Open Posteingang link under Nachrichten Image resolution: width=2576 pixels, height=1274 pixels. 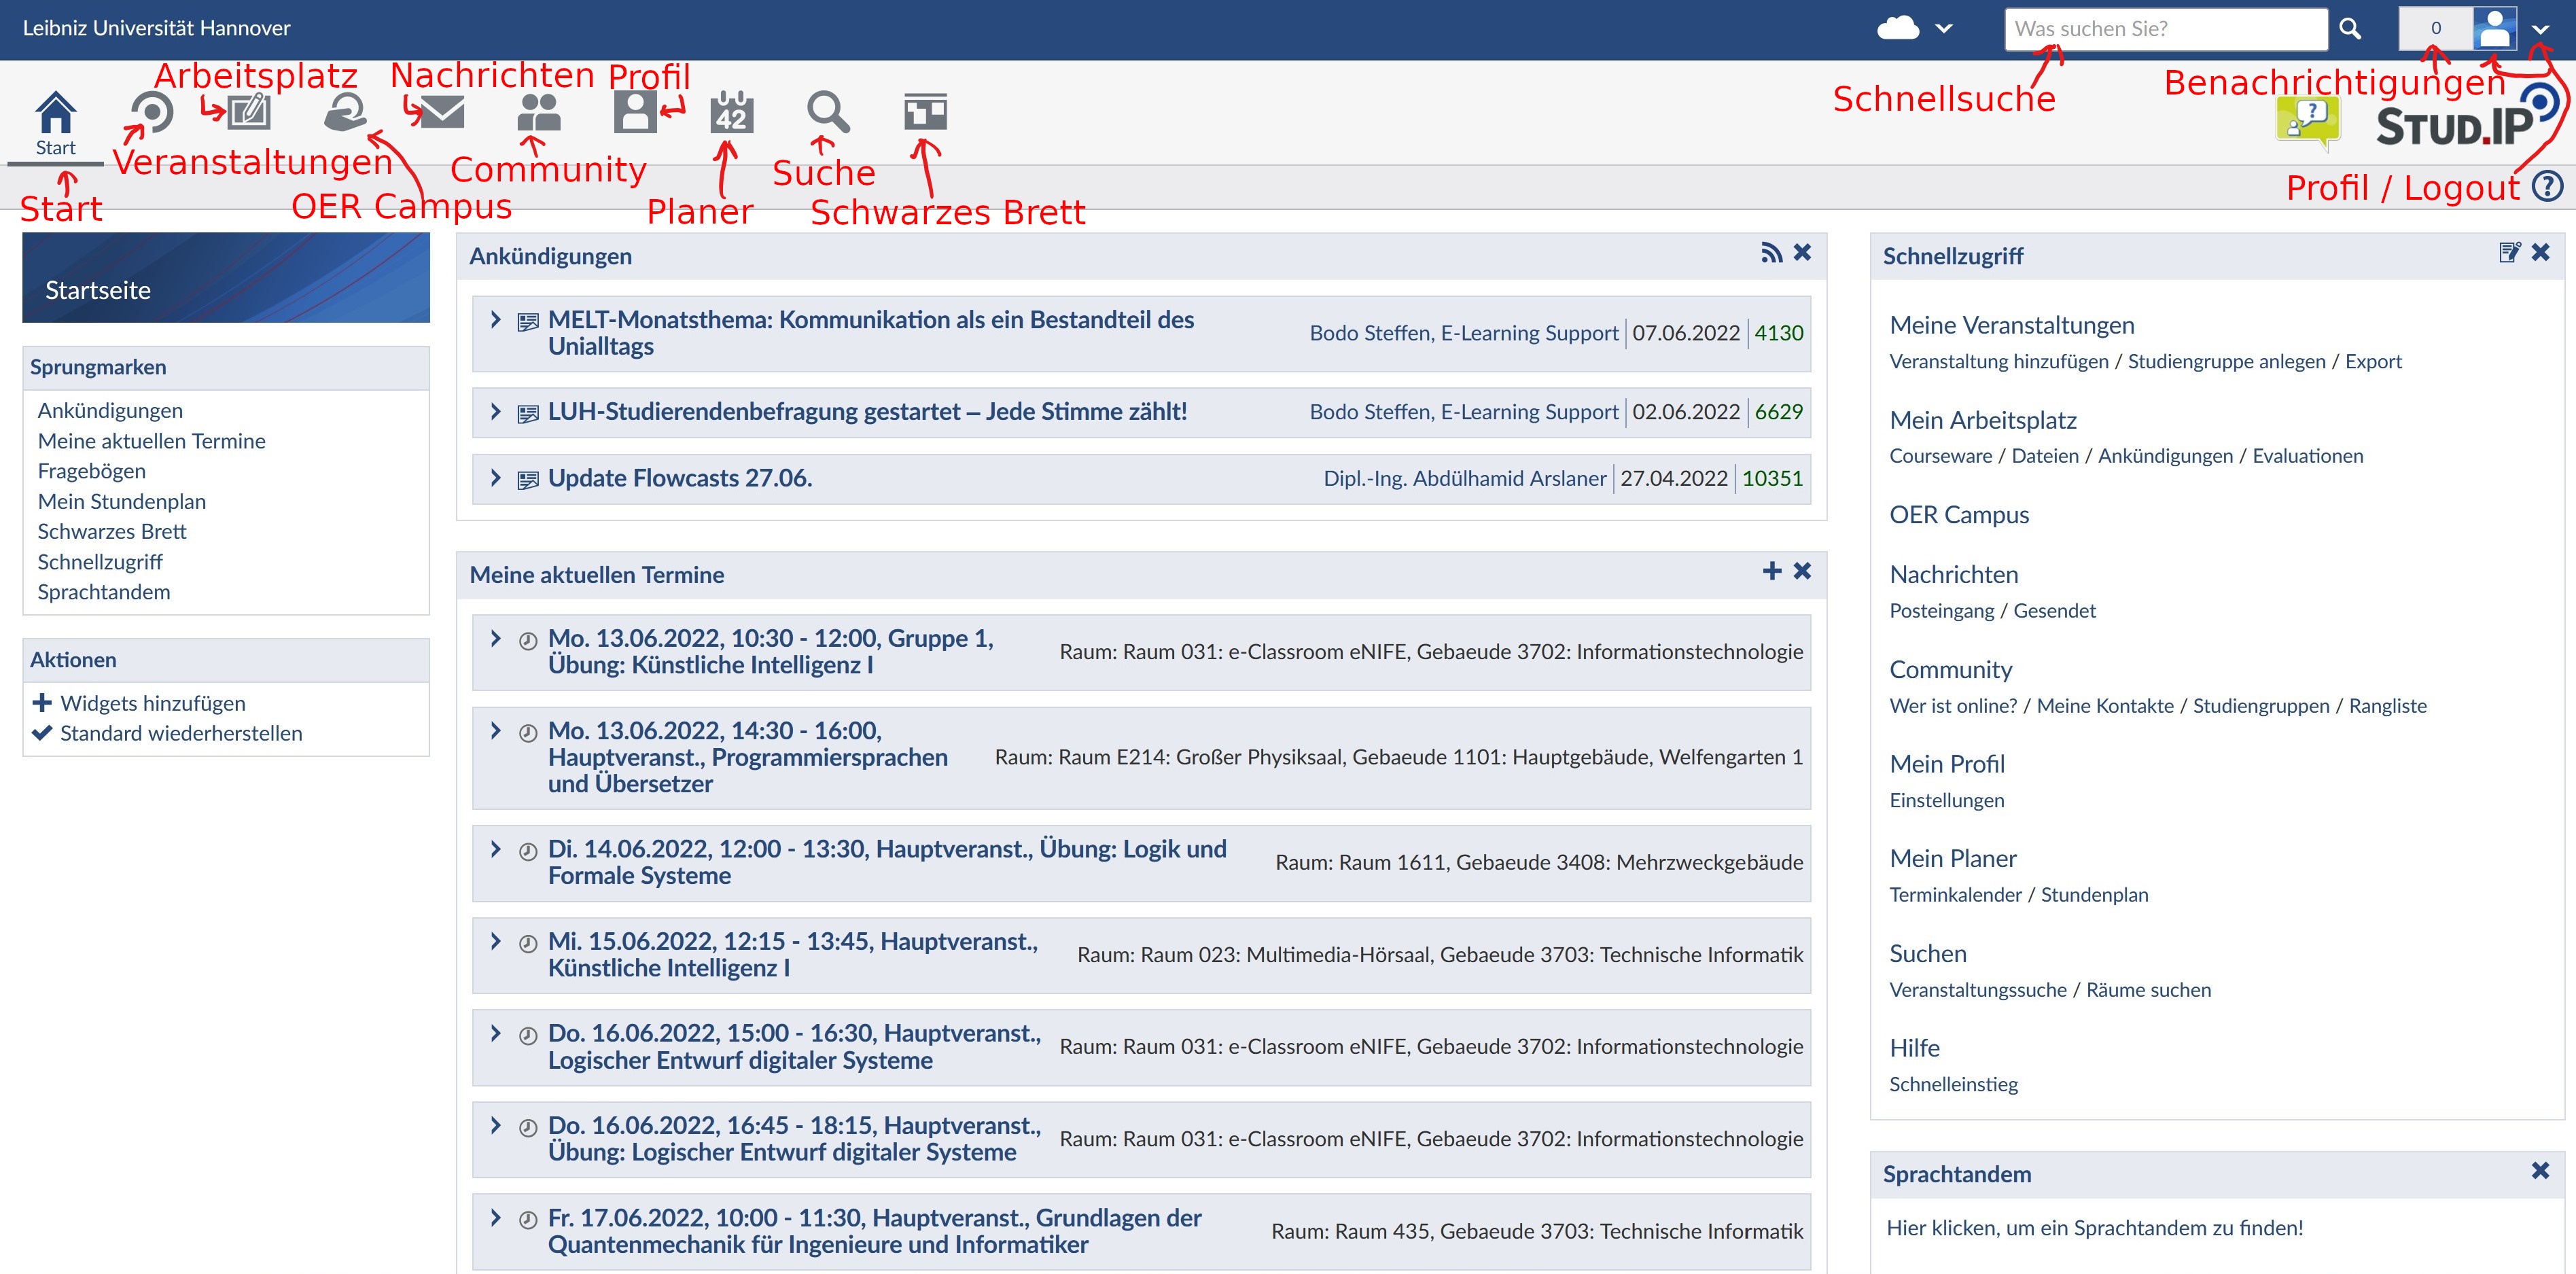[1941, 610]
